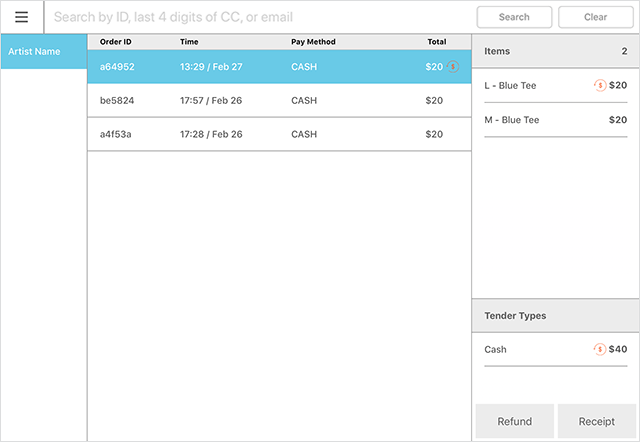
Task: Select the M - Blue Tee item
Action: (530, 120)
